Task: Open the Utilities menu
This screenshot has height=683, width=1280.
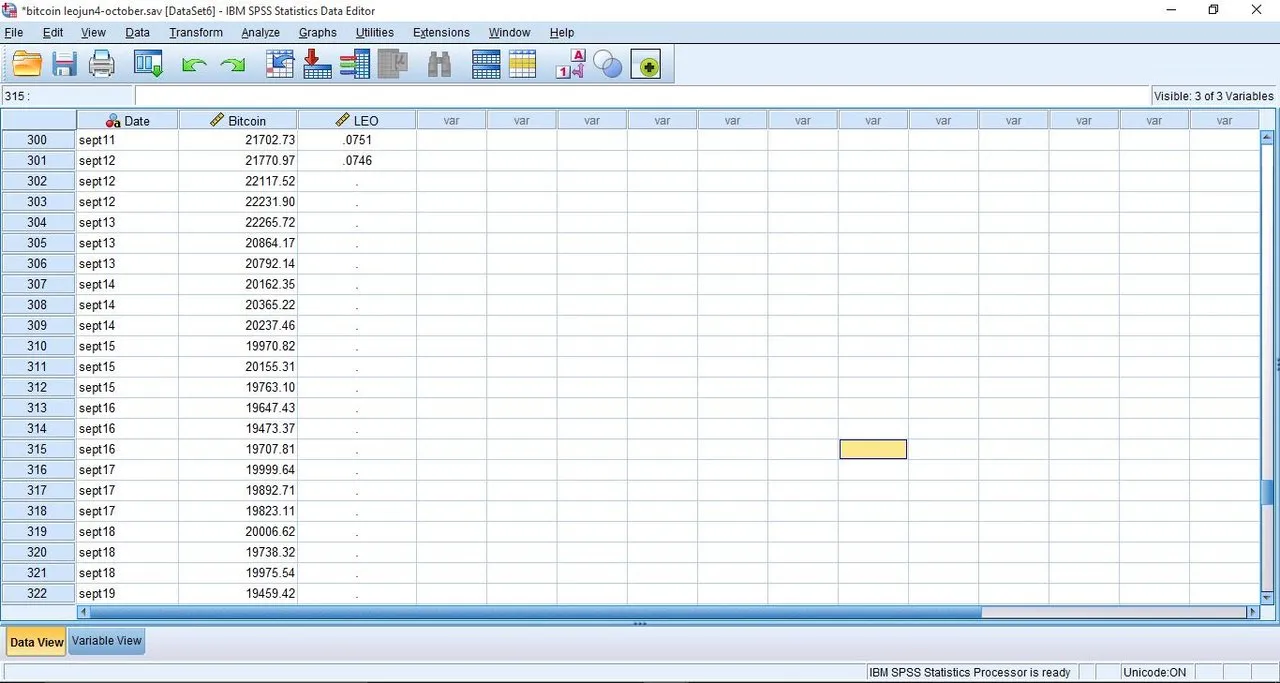Action: tap(375, 32)
